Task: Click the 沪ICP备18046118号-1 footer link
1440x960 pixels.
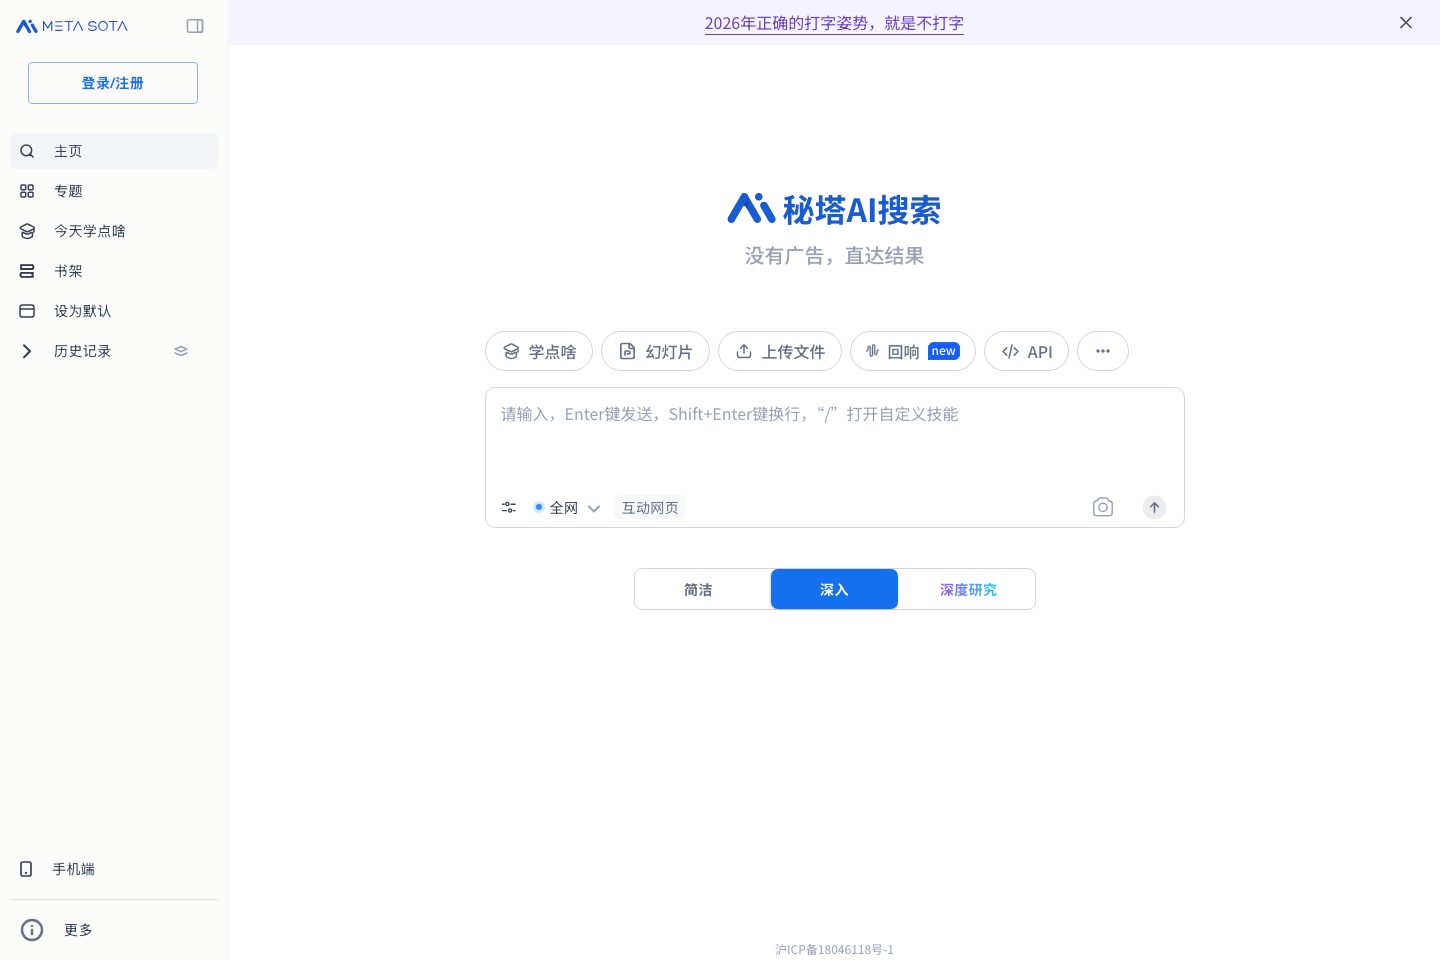Action: click(835, 949)
